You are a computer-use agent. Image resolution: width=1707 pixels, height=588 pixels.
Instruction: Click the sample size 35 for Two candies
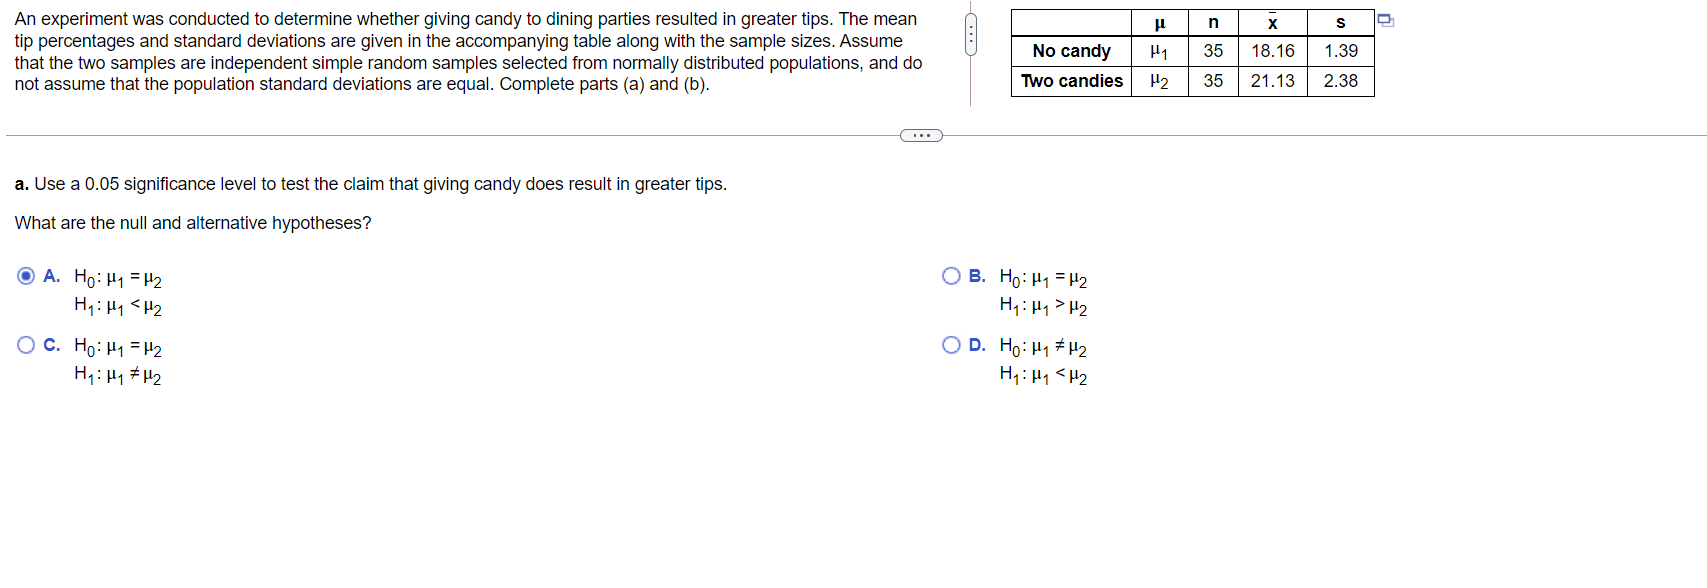pos(1211,82)
